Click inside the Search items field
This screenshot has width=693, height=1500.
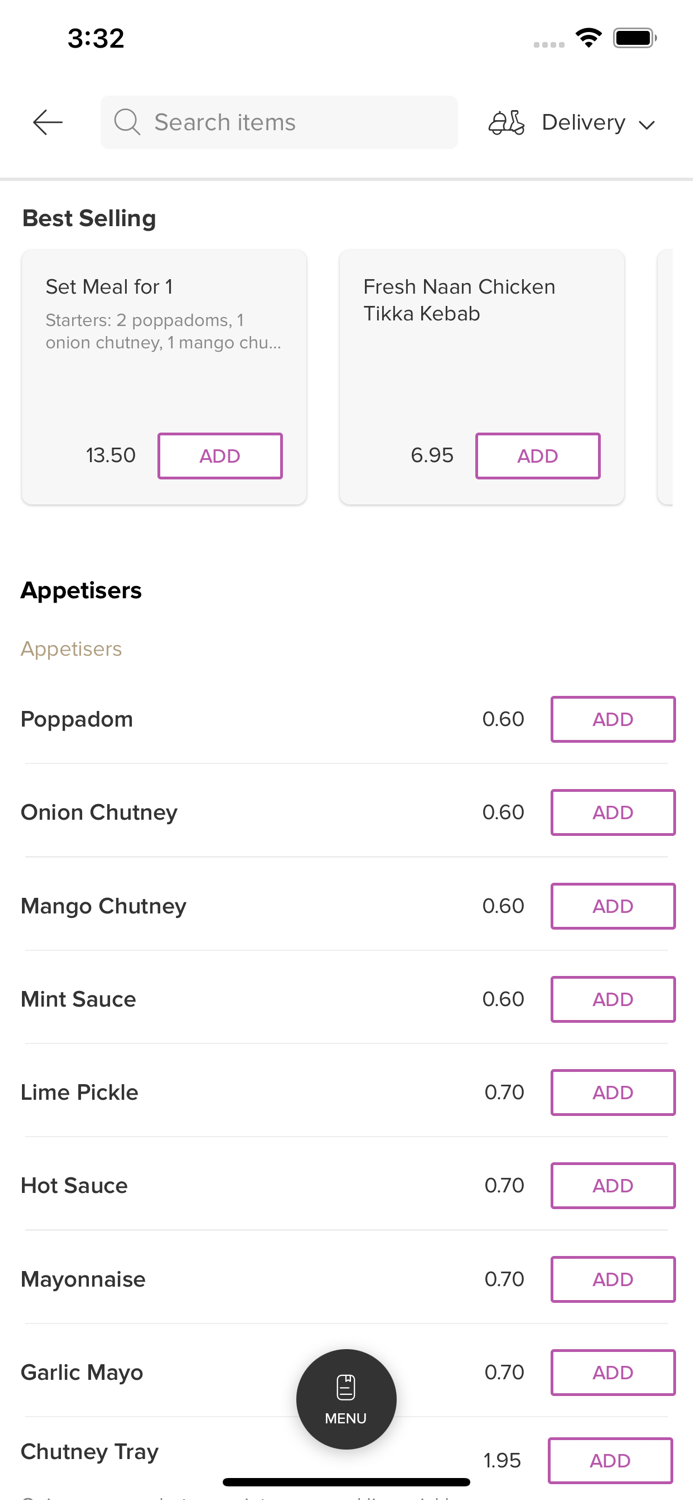click(x=279, y=122)
